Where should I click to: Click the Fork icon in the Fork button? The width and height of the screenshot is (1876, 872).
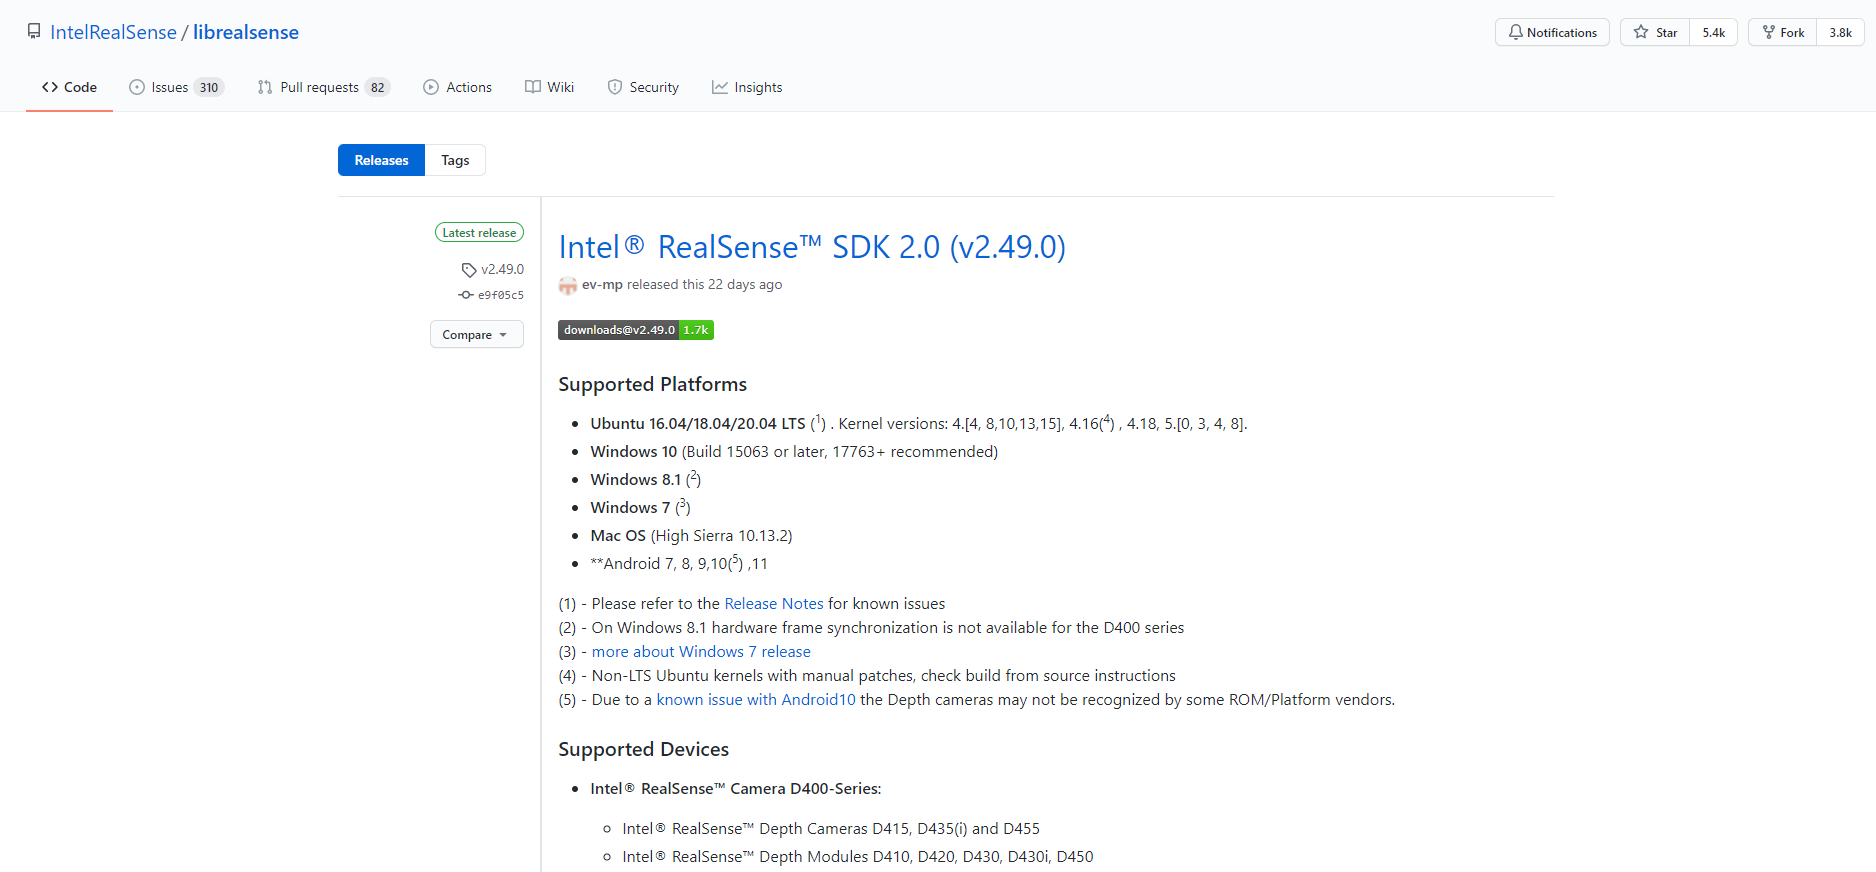[1768, 32]
